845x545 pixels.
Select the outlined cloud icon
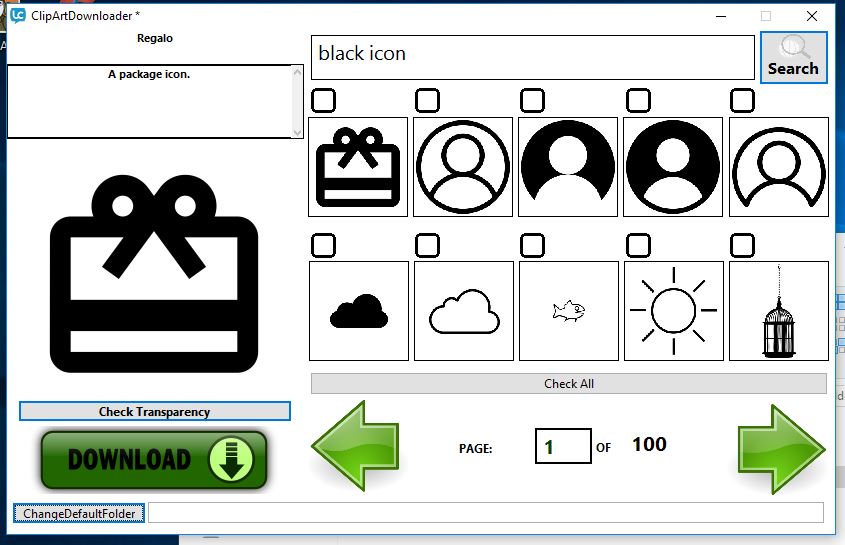pyautogui.click(x=464, y=311)
